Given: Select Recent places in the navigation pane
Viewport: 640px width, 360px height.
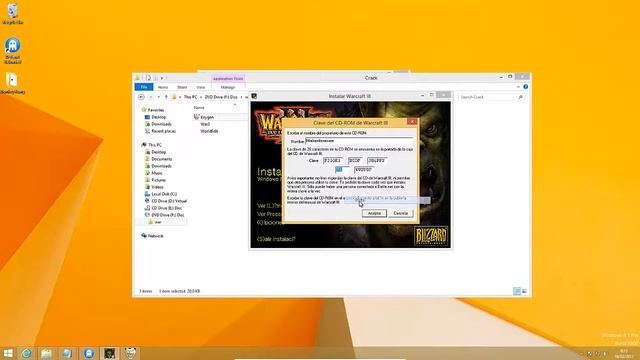Looking at the screenshot, I should pyautogui.click(x=163, y=131).
